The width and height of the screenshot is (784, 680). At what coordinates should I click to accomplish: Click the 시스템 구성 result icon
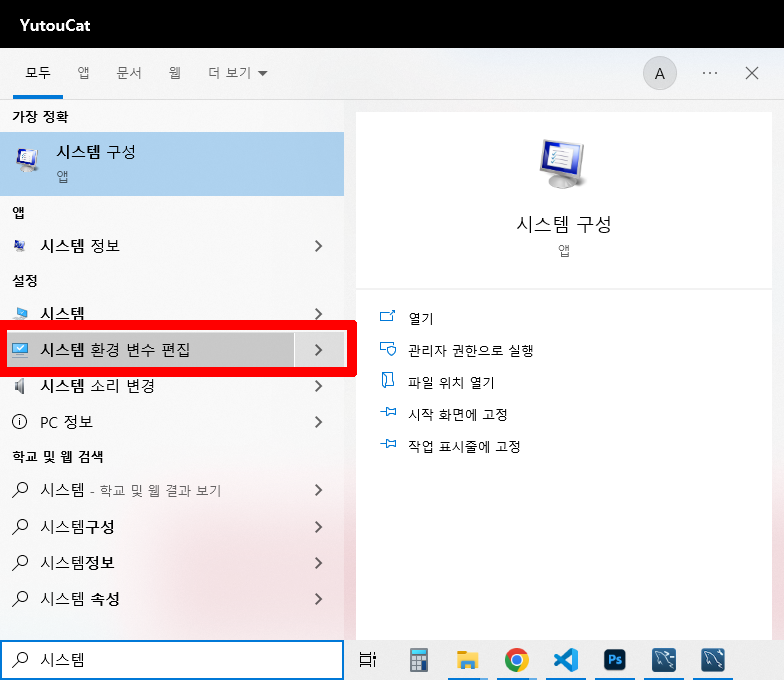[x=27, y=160]
